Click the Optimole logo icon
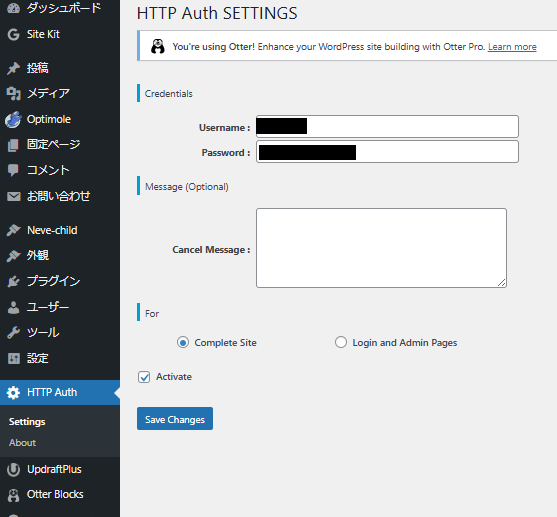The height and width of the screenshot is (517, 557). (13, 119)
